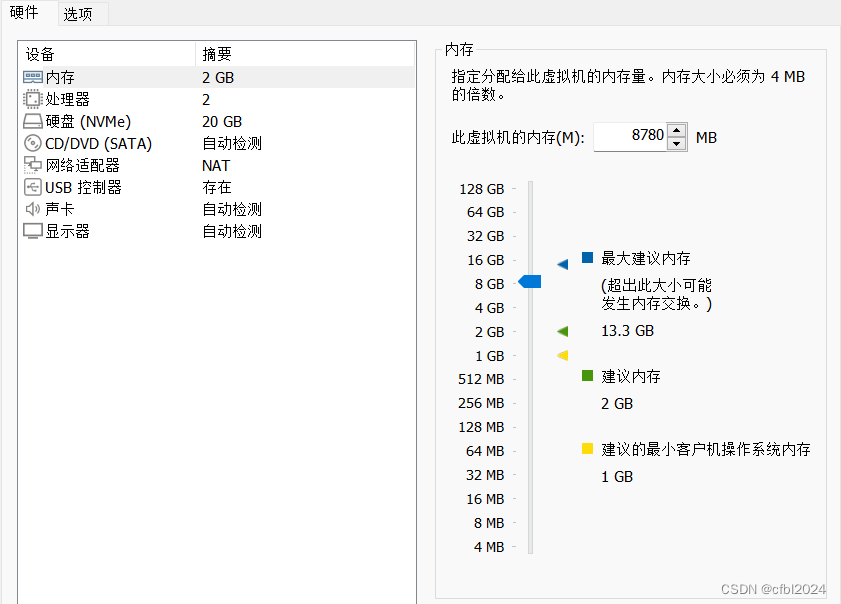Click the 16 GB slider scale label

[485, 260]
